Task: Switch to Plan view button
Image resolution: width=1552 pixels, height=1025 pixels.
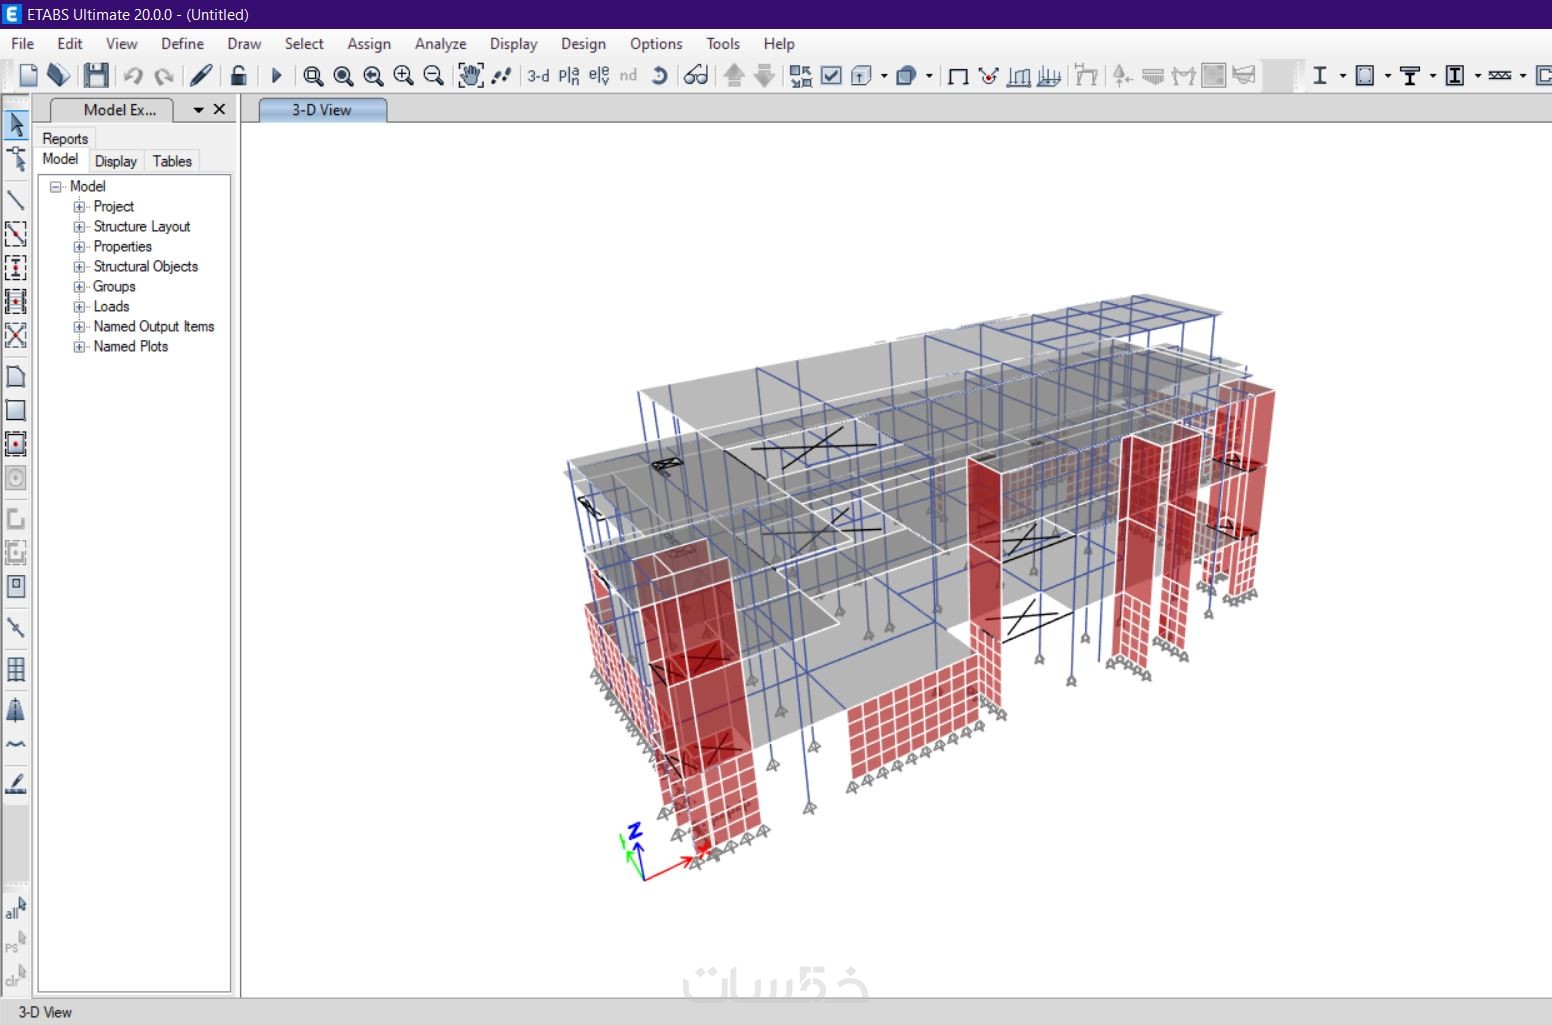Action: click(x=569, y=75)
